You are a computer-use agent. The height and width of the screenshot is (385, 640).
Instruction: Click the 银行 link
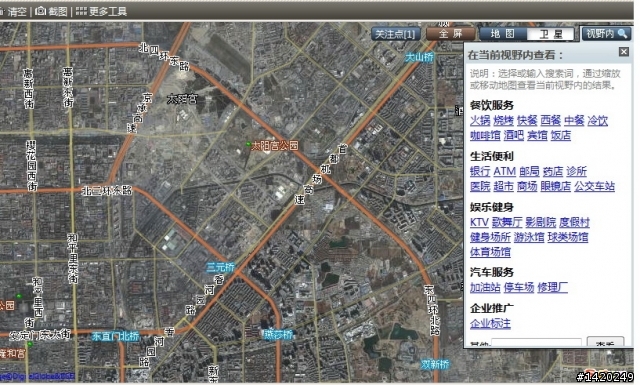pyautogui.click(x=480, y=171)
